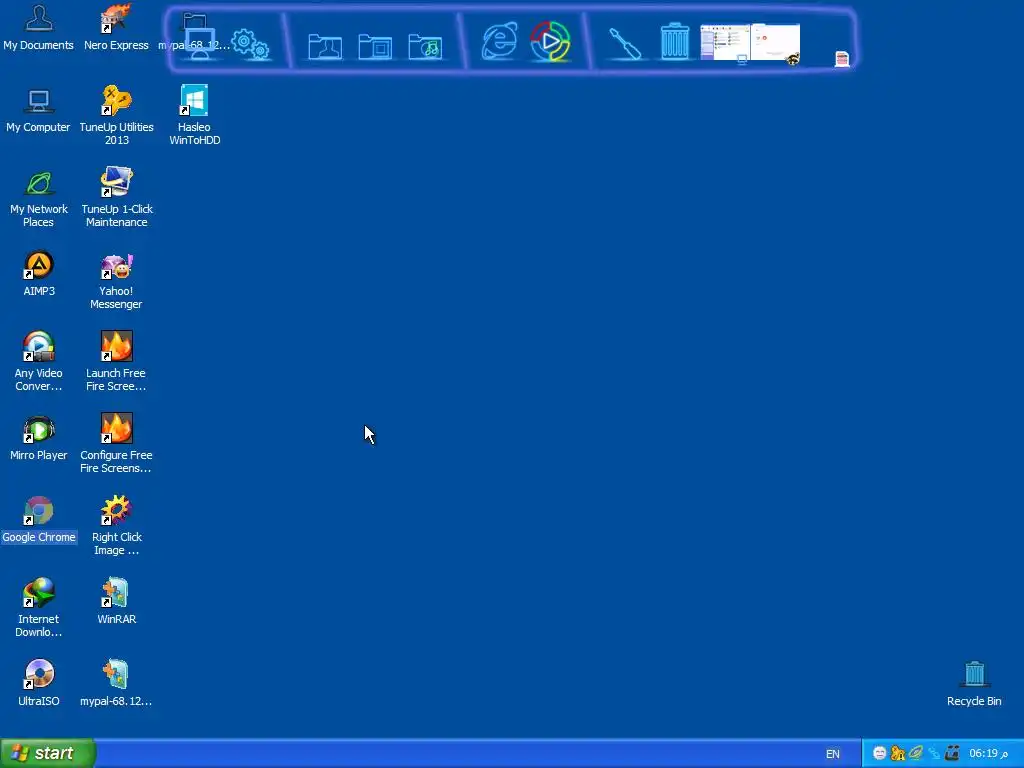
Task: Click the 06:19 taskbar clock
Action: point(988,754)
